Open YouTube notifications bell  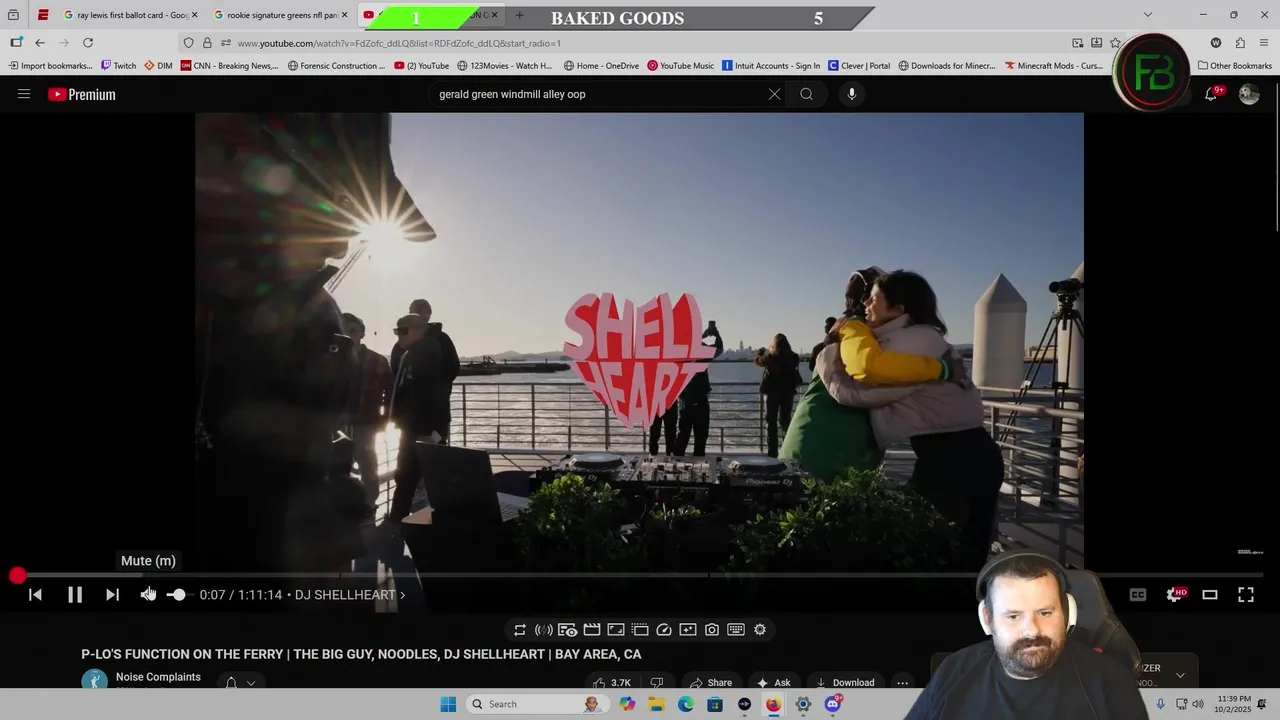click(x=1211, y=94)
